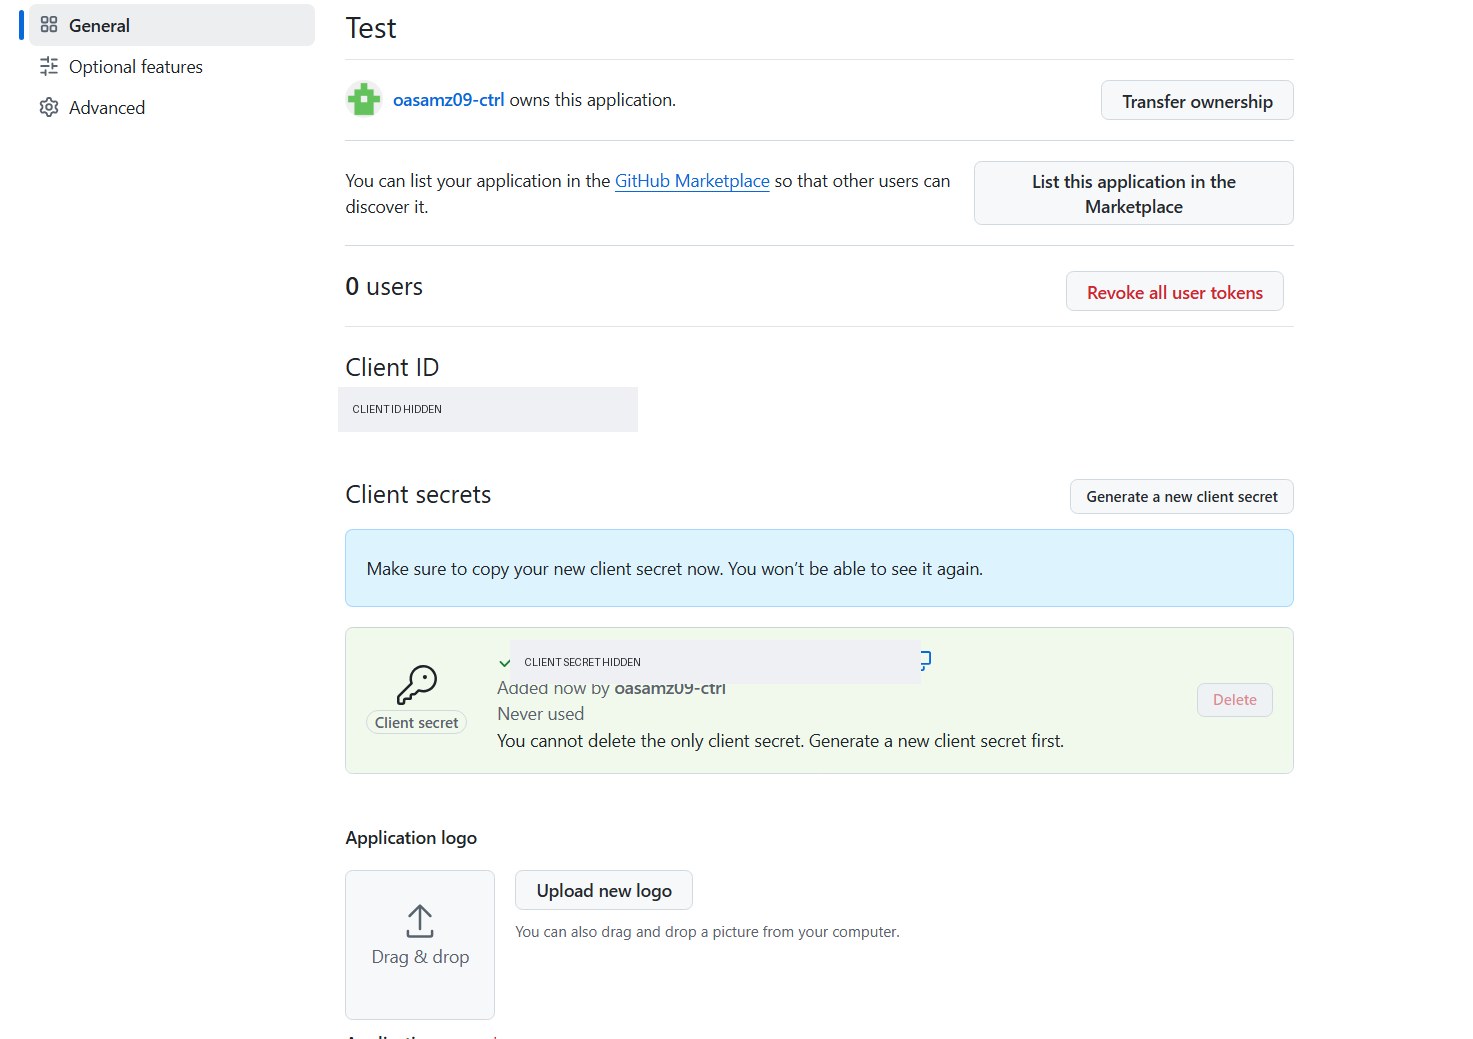Click the Advanced gear icon
The width and height of the screenshot is (1473, 1039).
click(49, 108)
